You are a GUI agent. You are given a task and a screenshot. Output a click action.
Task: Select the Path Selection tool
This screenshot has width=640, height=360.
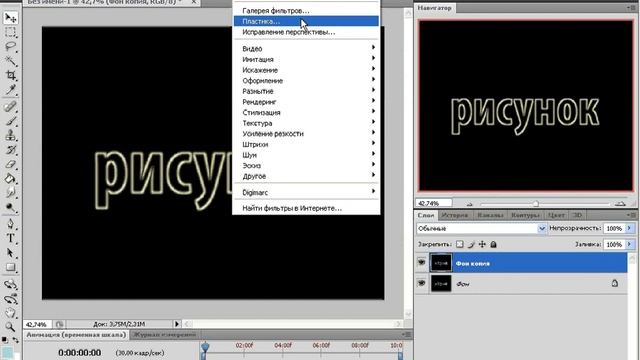[x=11, y=253]
